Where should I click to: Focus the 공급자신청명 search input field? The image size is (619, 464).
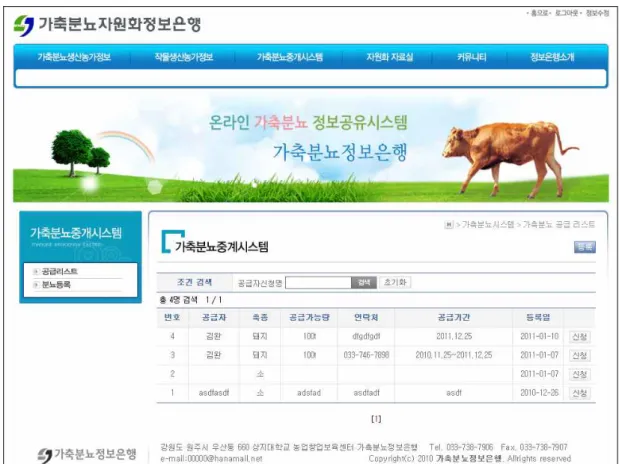[x=318, y=283]
